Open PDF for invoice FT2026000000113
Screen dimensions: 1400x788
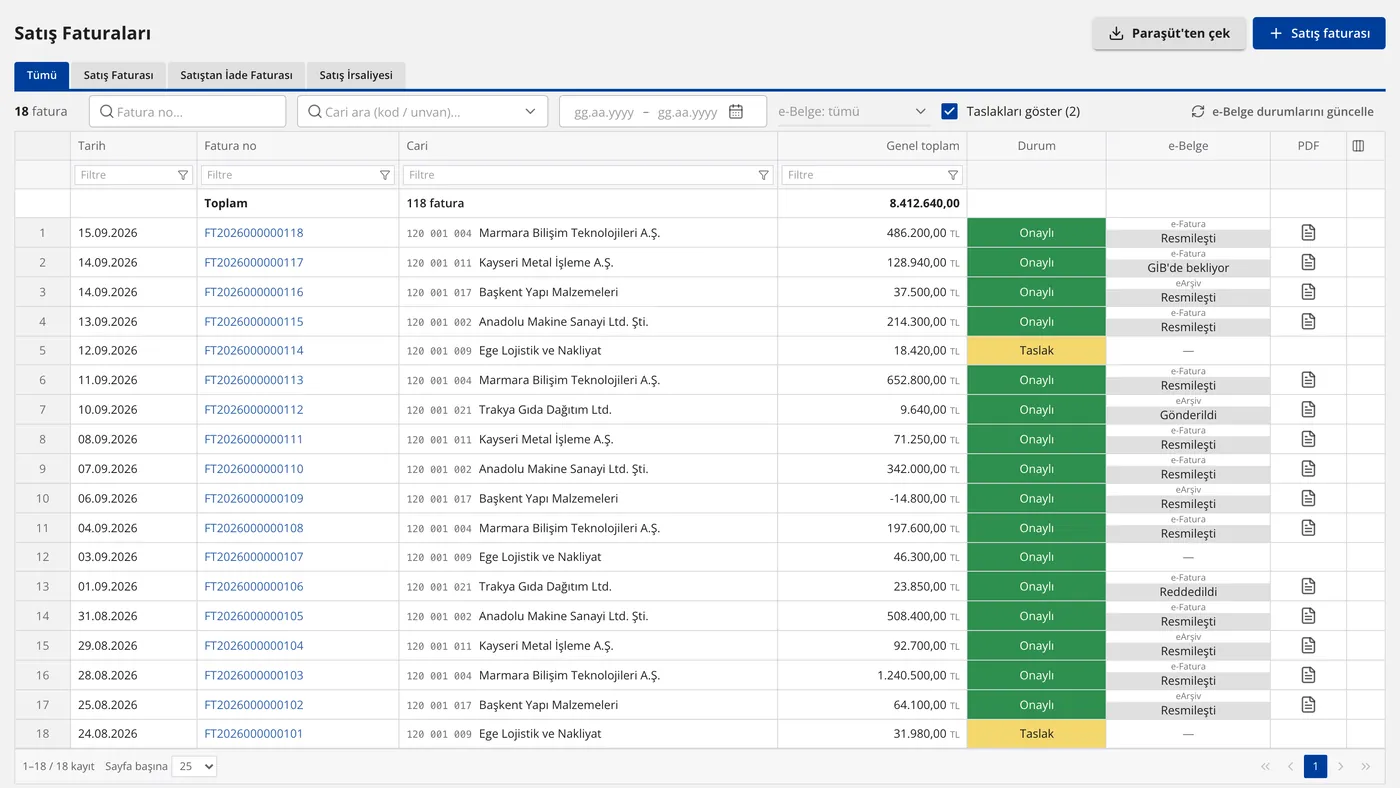pos(1308,380)
